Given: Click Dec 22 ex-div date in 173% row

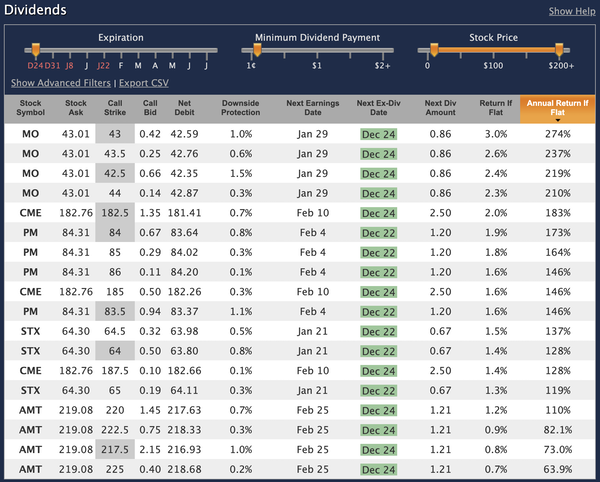Looking at the screenshot, I should tap(378, 233).
